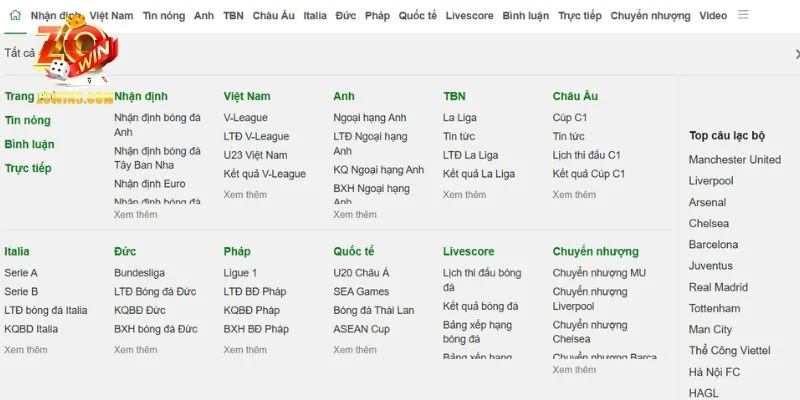Open the Serie A link
800x400 pixels.
[x=21, y=273]
